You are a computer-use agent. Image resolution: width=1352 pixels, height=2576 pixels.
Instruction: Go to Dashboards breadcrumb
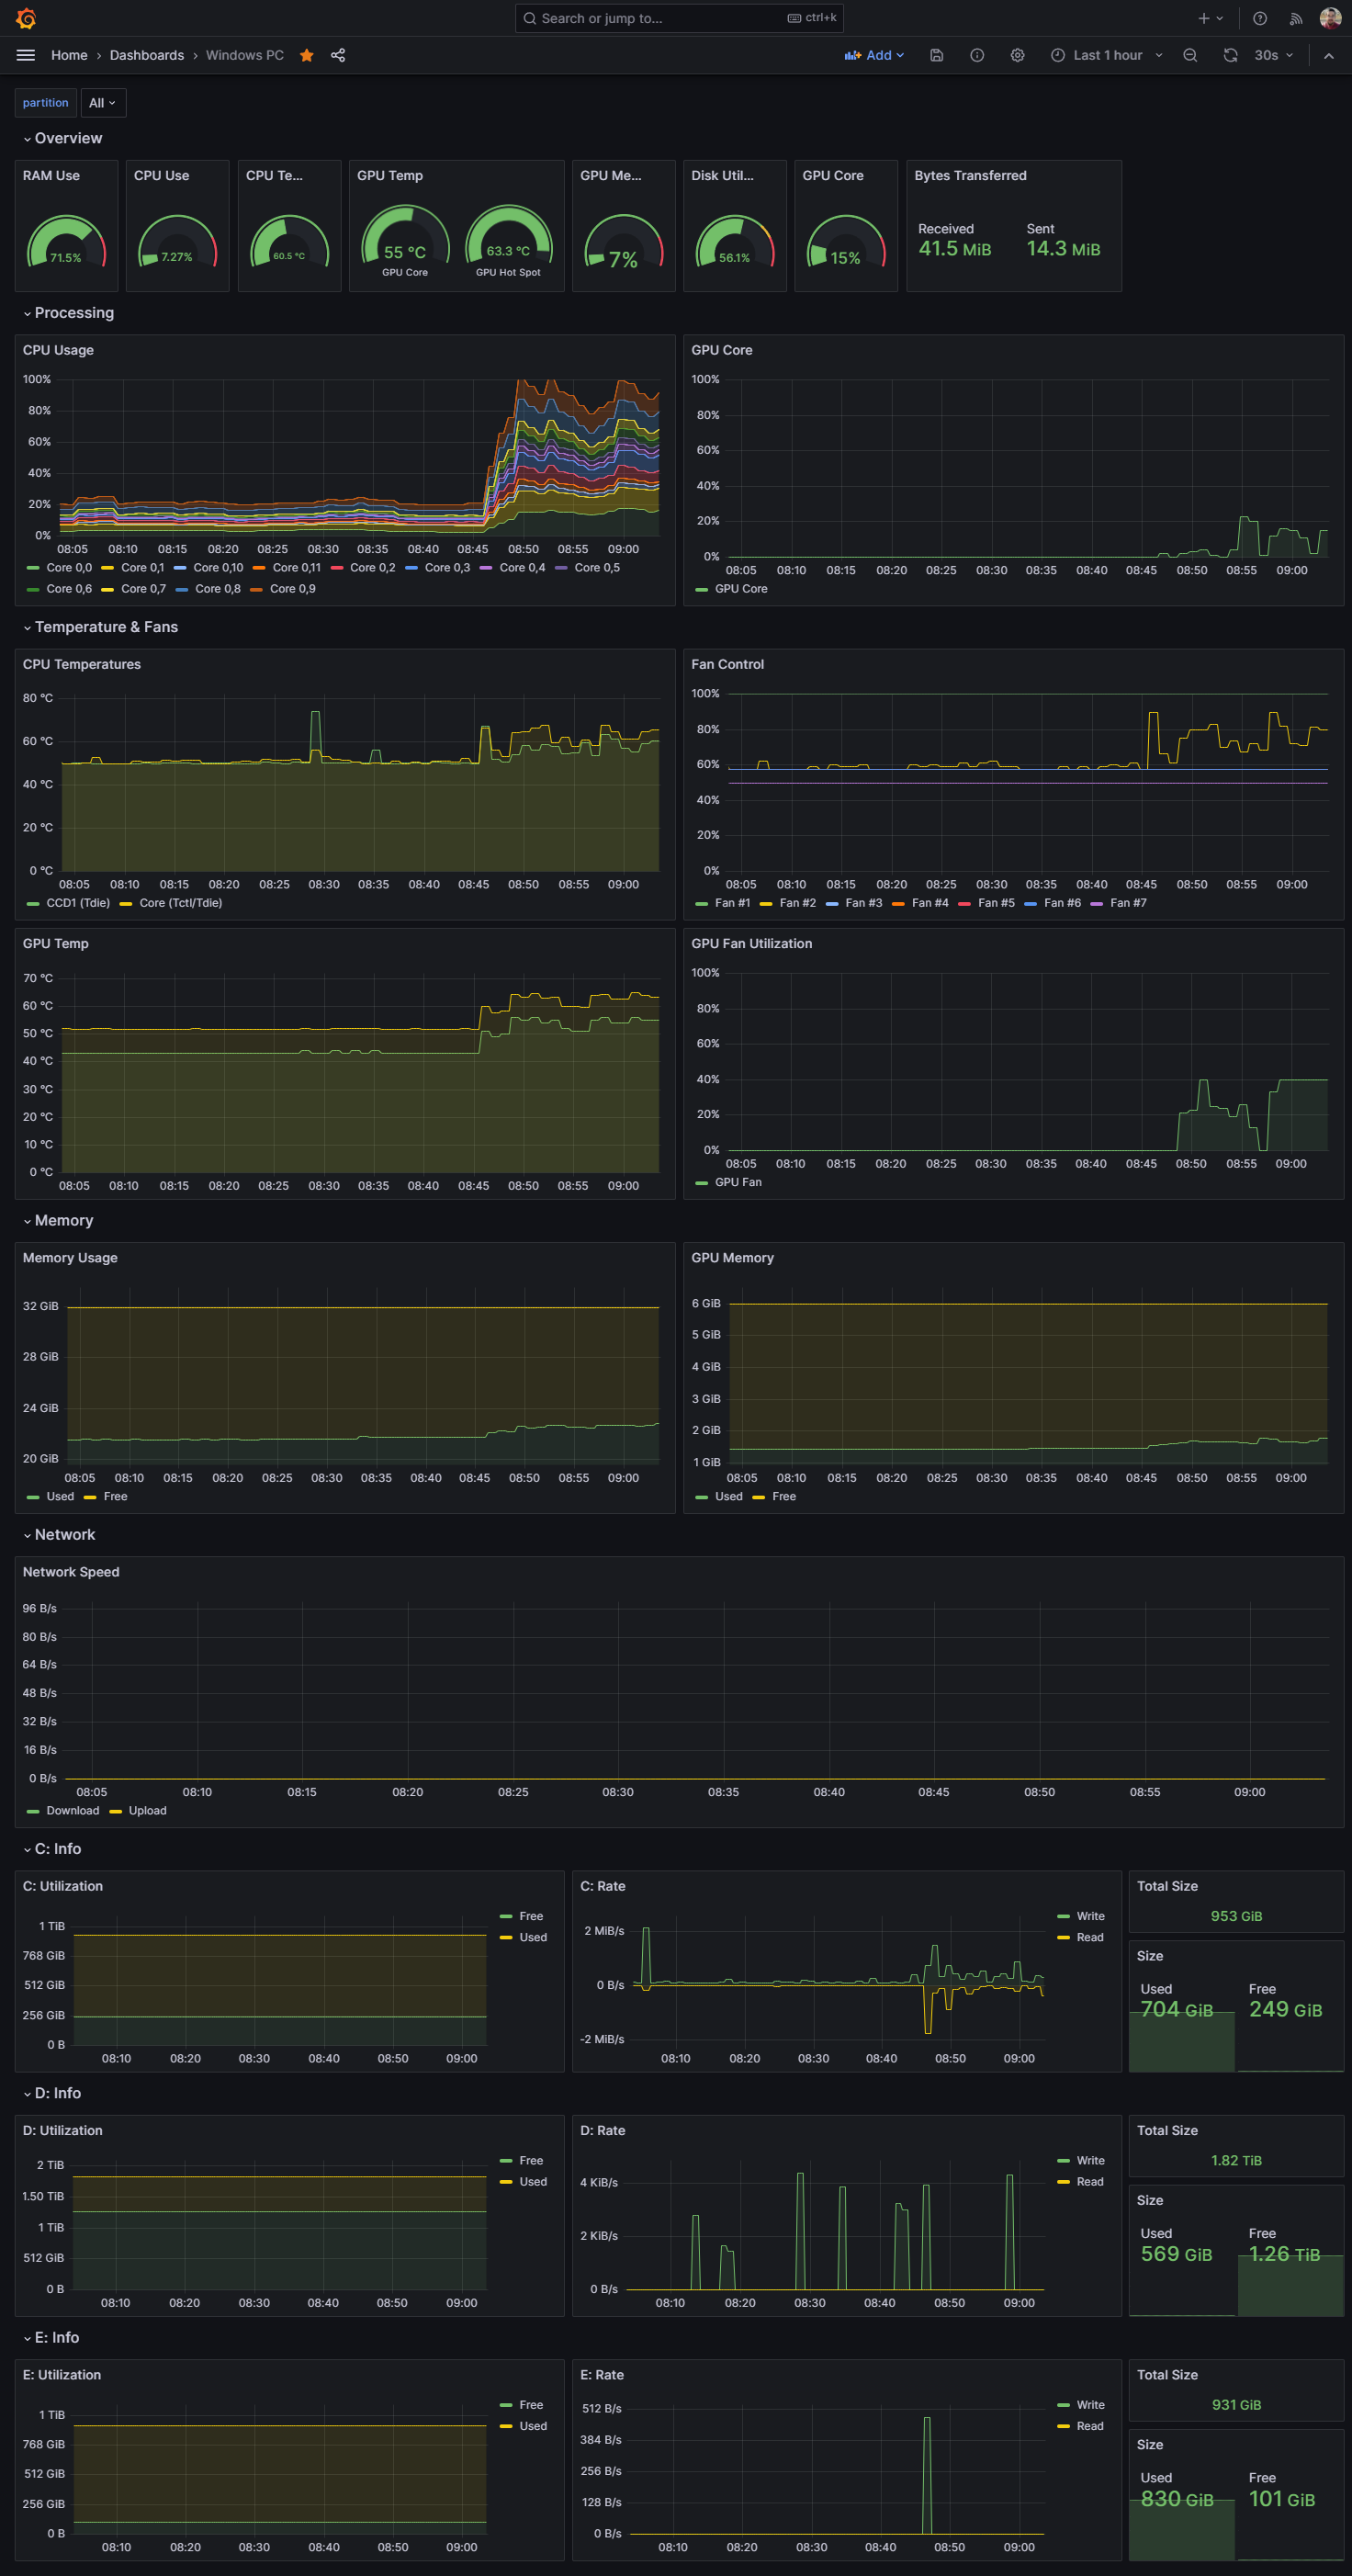(147, 55)
